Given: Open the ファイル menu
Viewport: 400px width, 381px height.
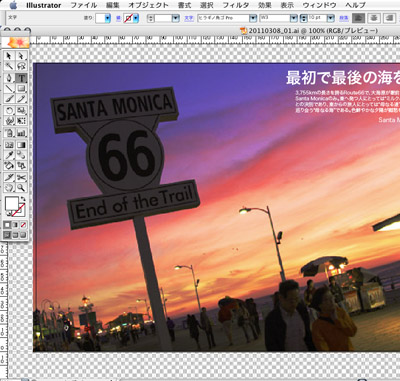Looking at the screenshot, I should pos(84,5).
